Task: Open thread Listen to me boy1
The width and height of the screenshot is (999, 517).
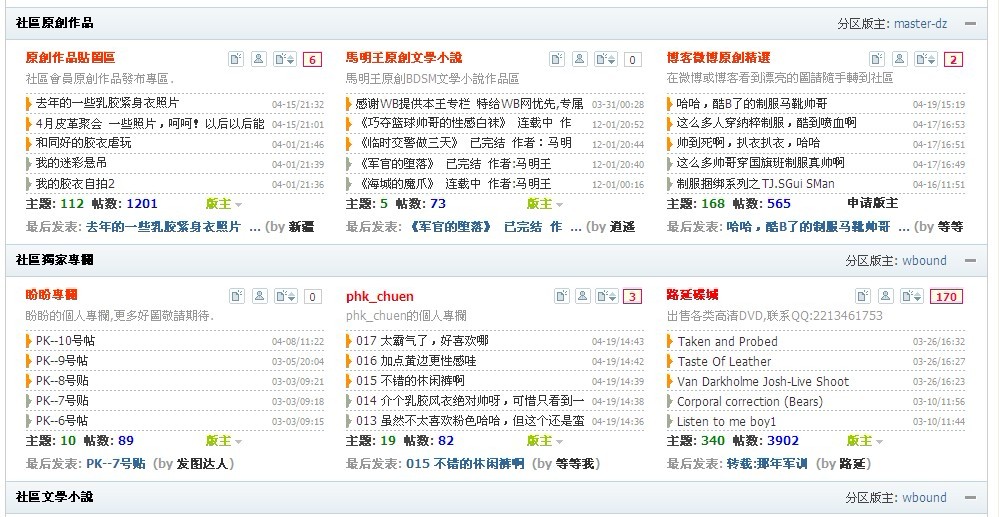Action: [726, 422]
